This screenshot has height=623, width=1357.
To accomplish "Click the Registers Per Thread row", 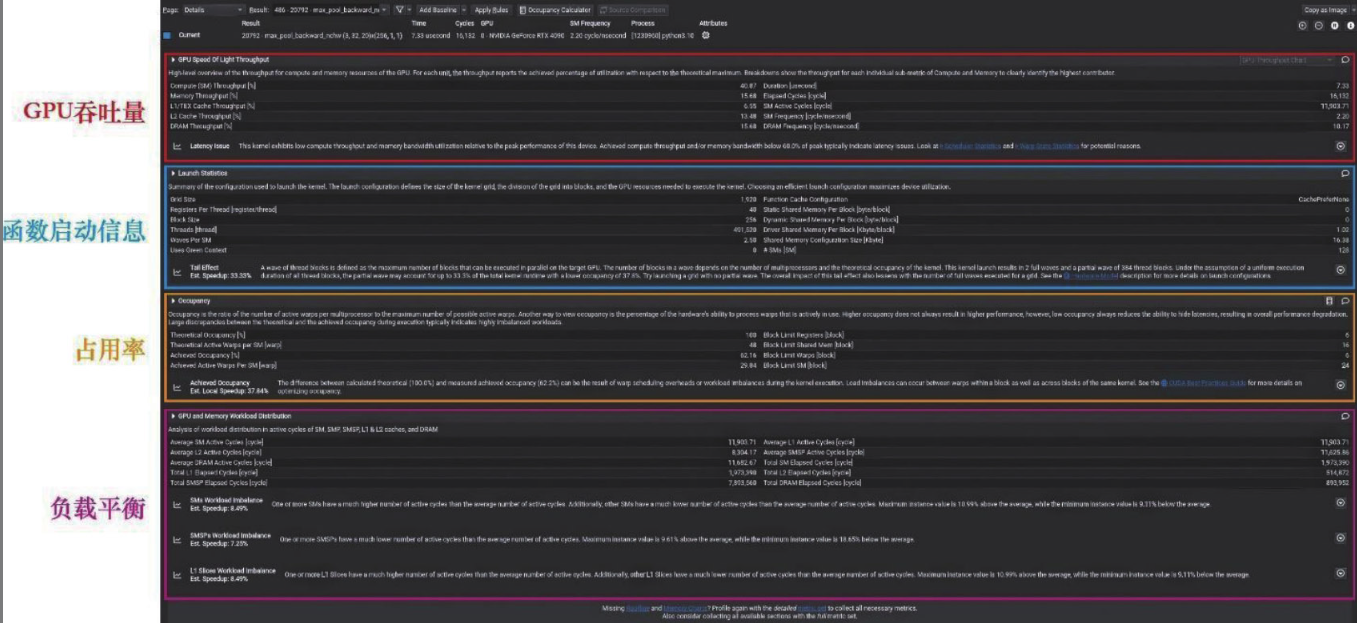I will click(462, 209).
